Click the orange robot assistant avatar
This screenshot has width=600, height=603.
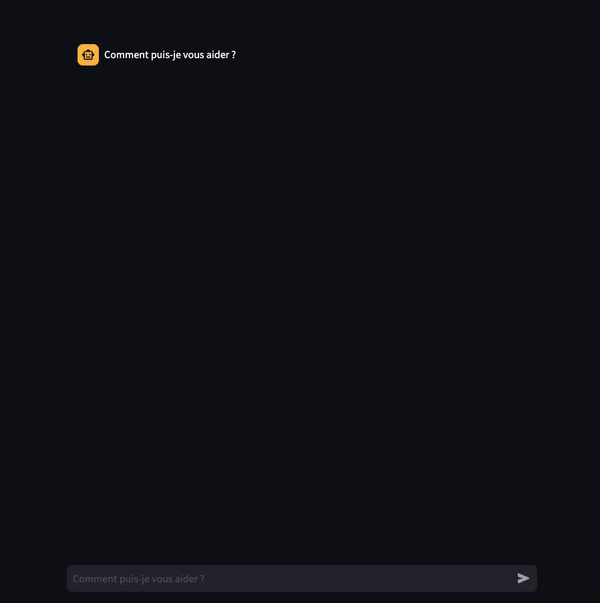click(88, 55)
